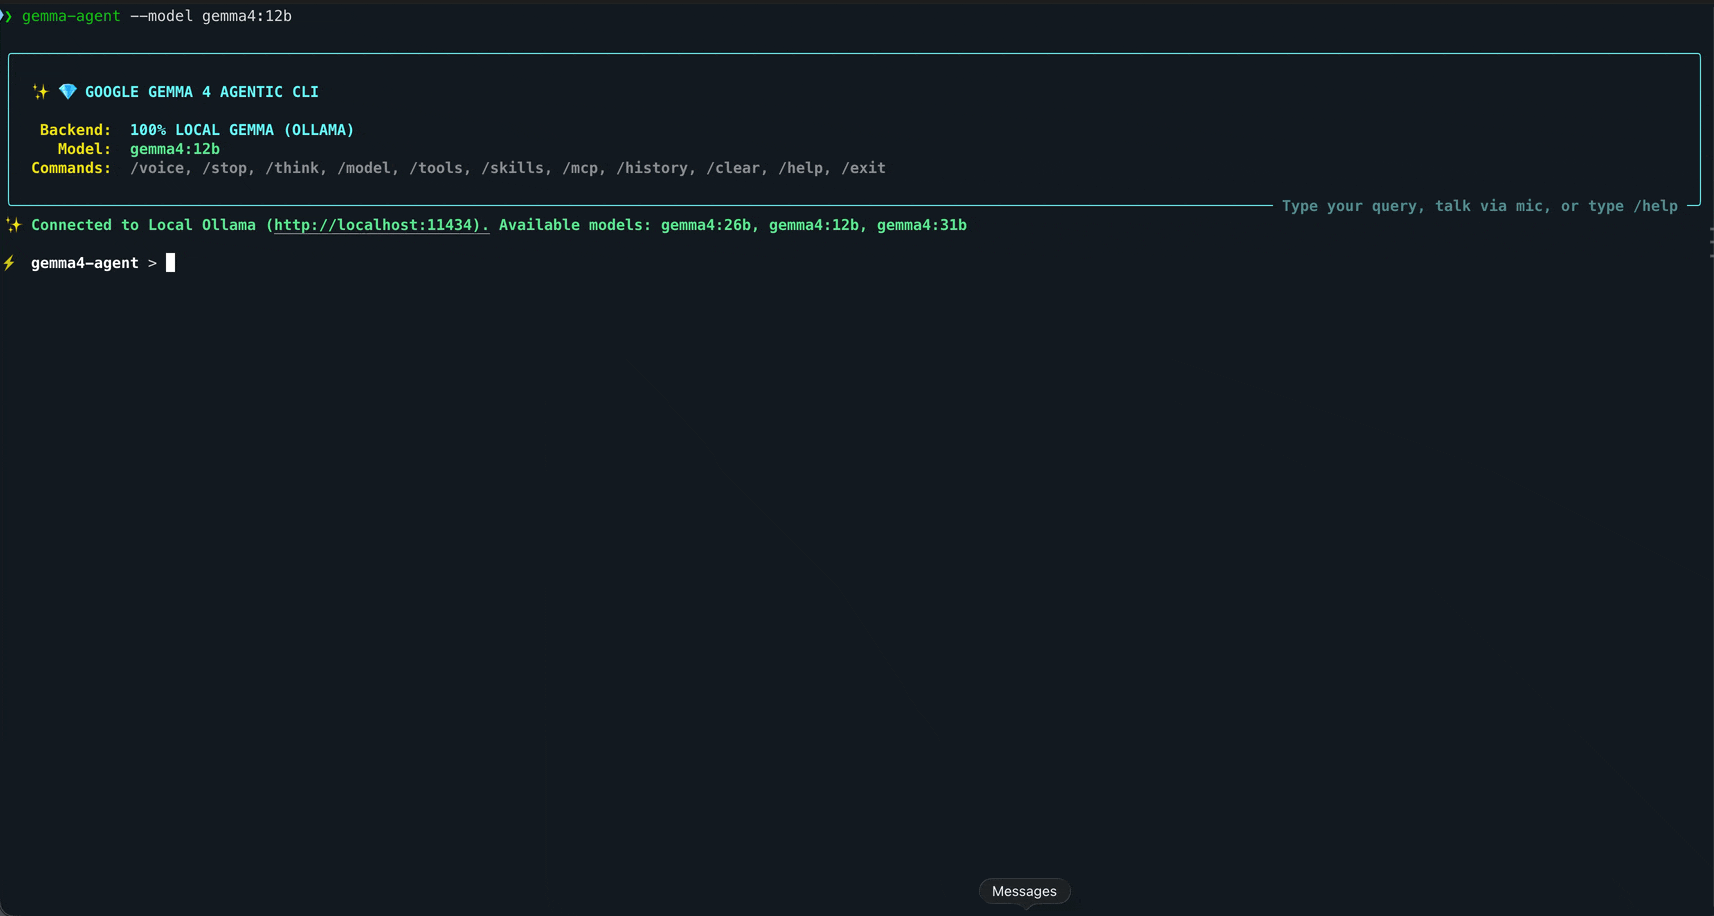The width and height of the screenshot is (1714, 916).
Task: Select the /help command in the Commands list
Action: (800, 168)
